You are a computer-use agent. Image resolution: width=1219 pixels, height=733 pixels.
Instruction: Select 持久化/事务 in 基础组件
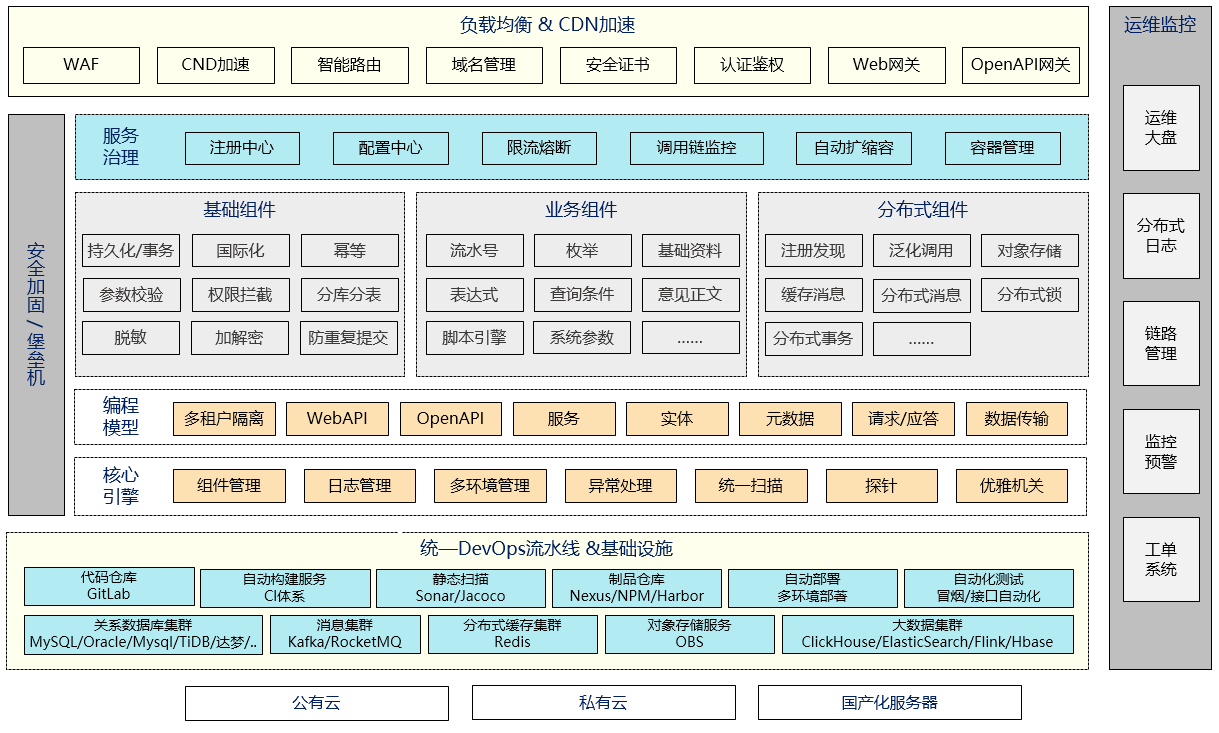point(131,251)
